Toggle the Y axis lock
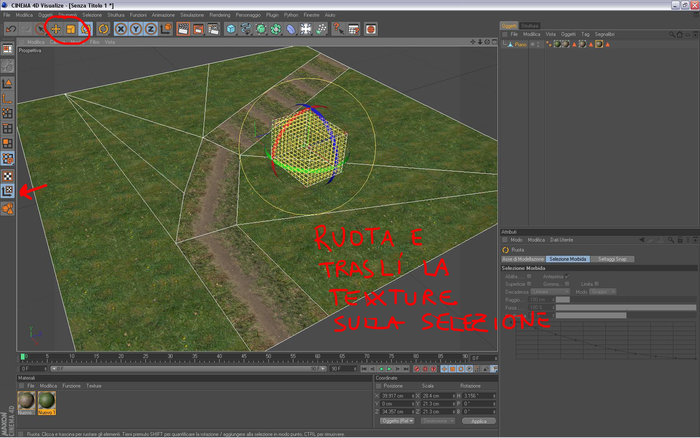700x438 pixels. [136, 29]
